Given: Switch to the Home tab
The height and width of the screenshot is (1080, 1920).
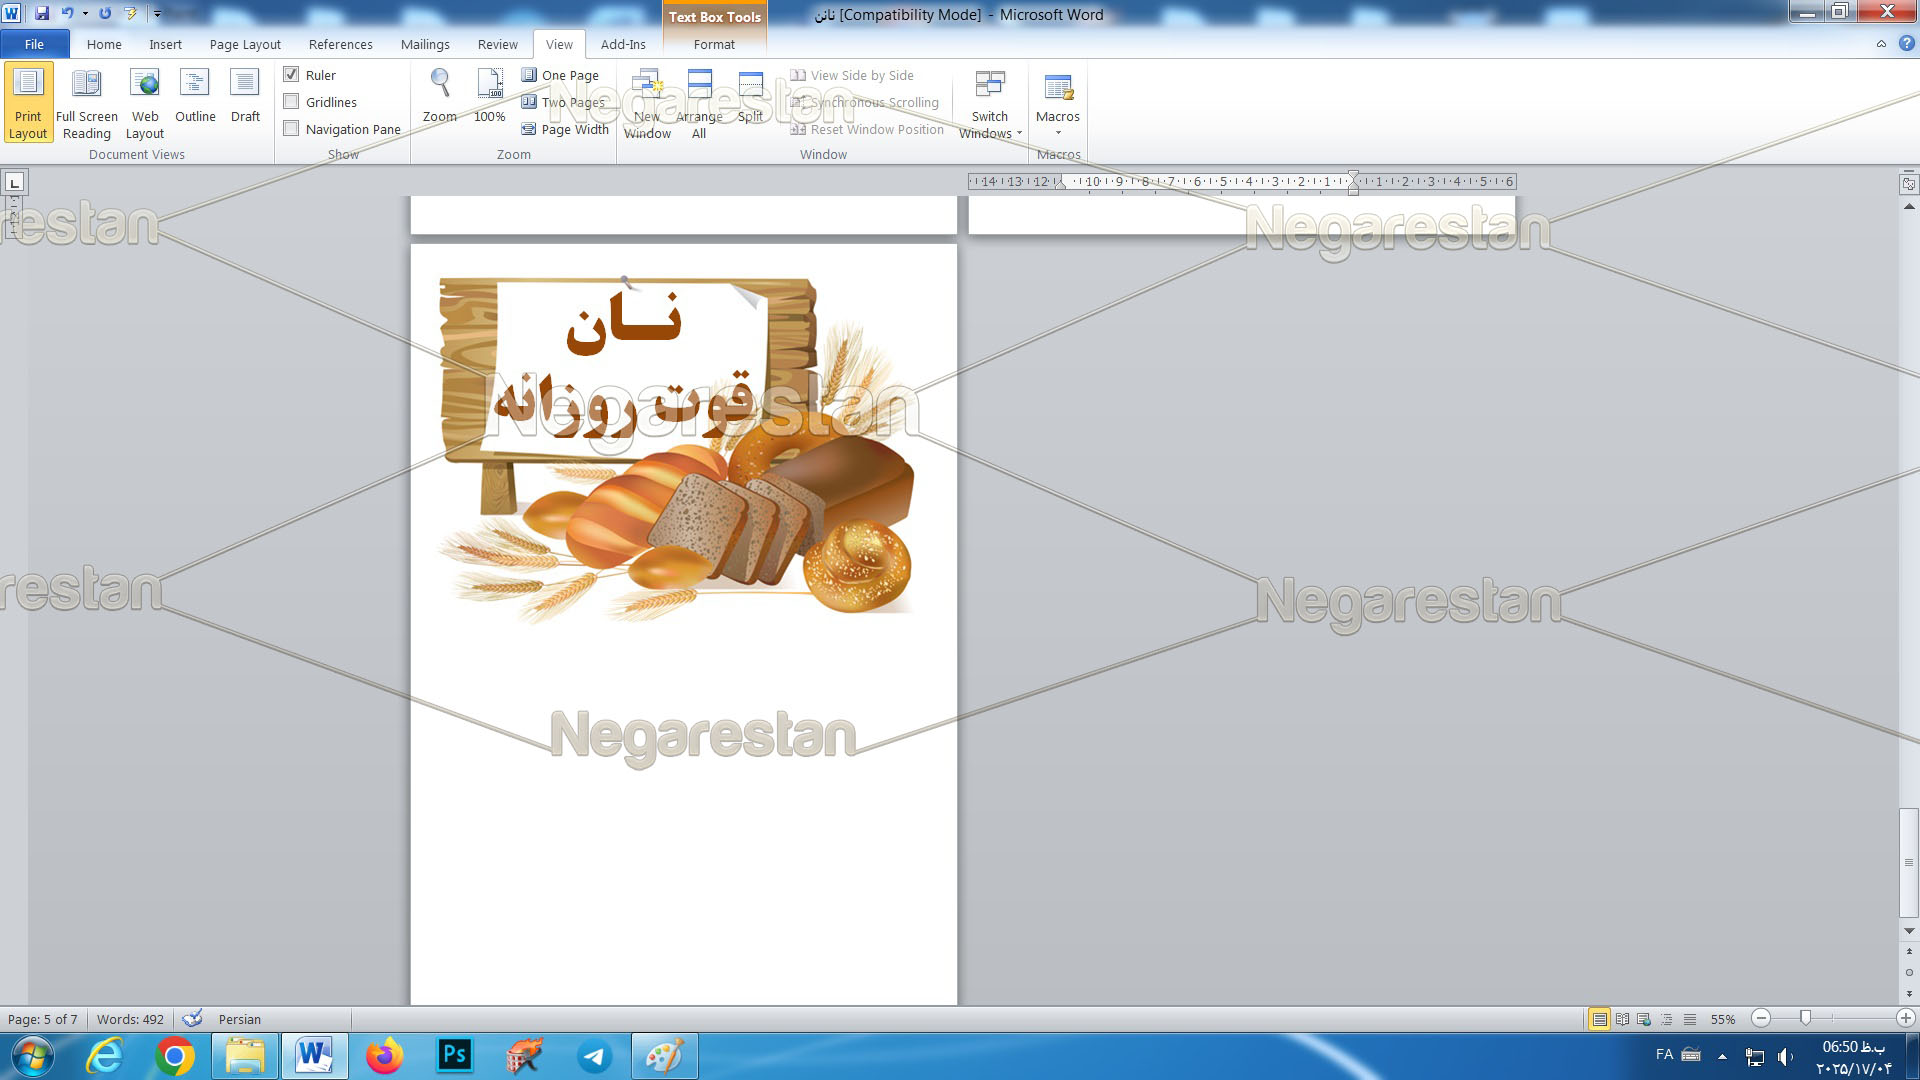Looking at the screenshot, I should pos(104,44).
